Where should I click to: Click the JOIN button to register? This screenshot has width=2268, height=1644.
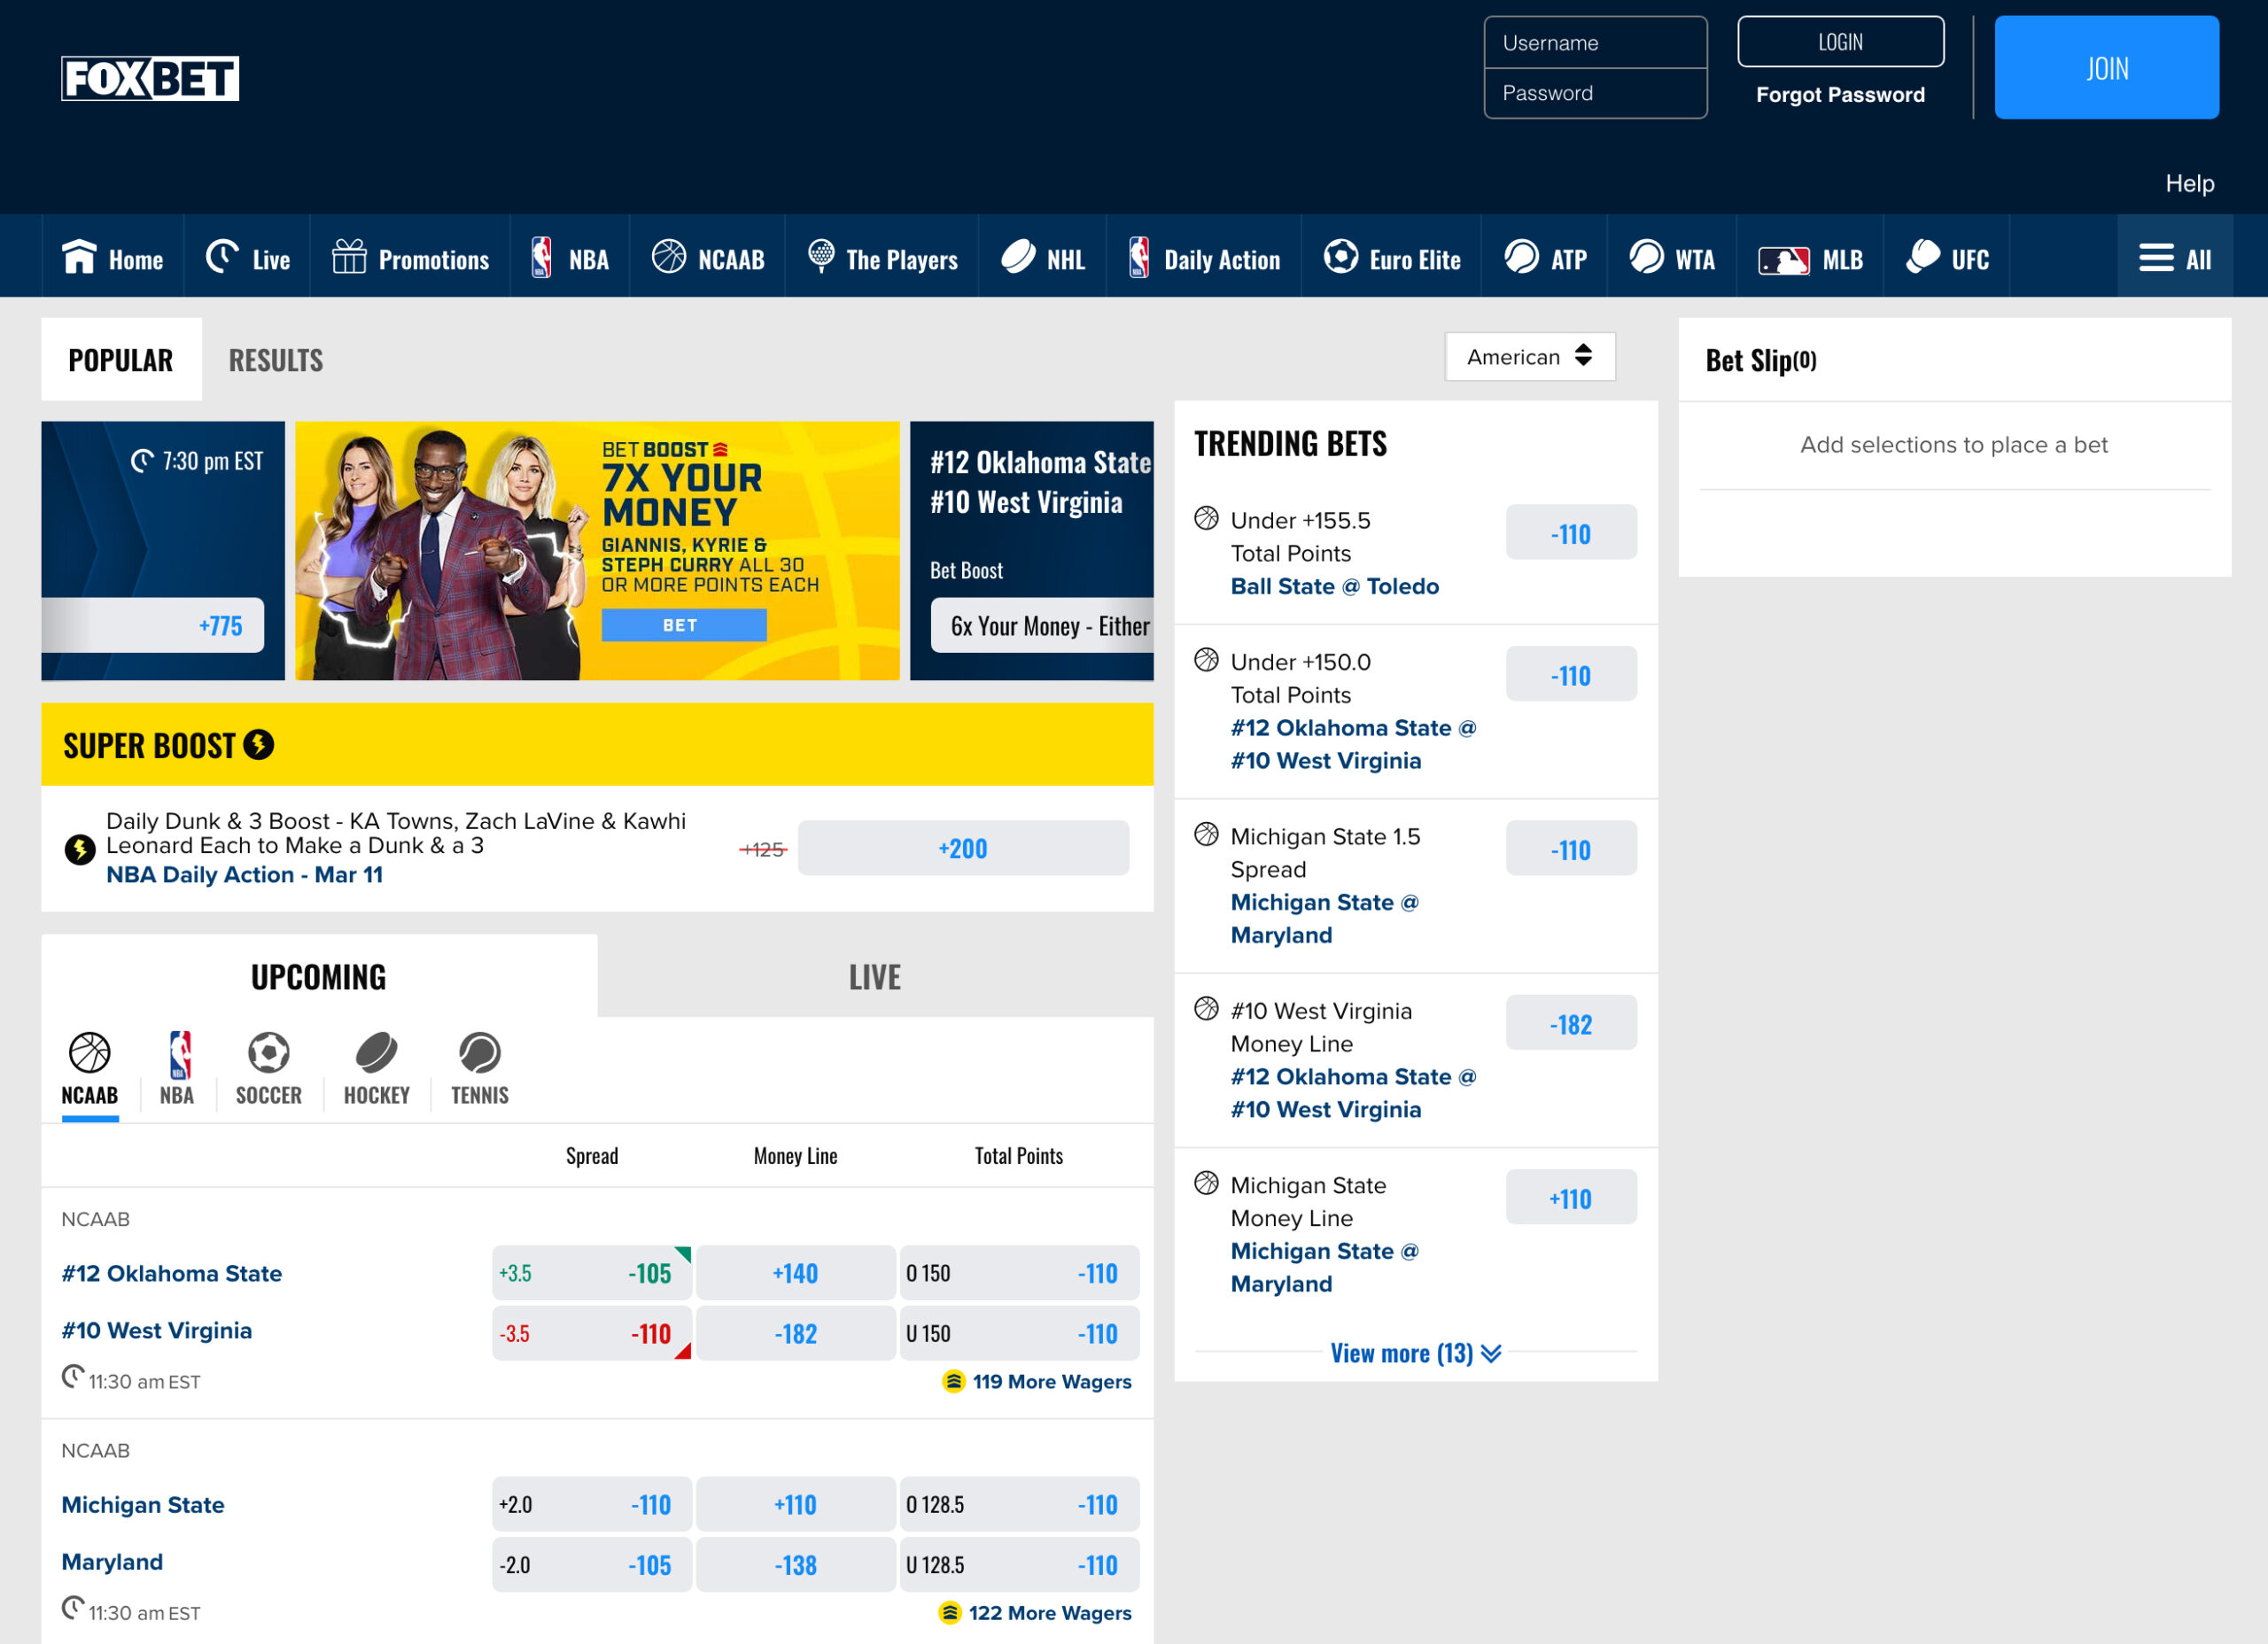[2106, 66]
